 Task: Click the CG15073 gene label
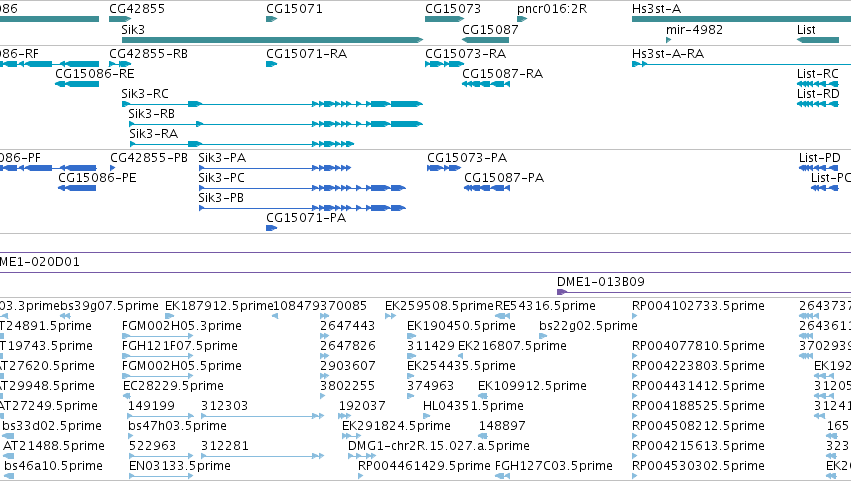tap(453, 9)
